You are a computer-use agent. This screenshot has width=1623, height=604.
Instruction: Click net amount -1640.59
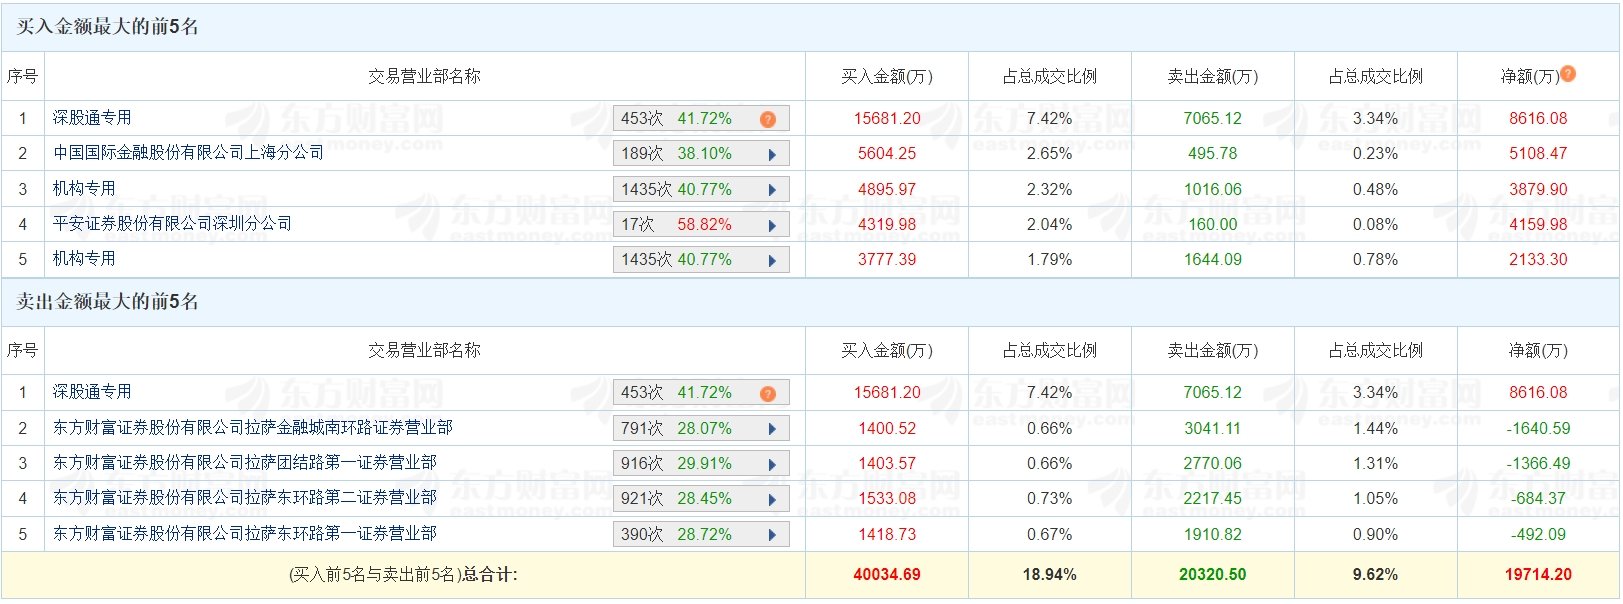tap(1538, 428)
